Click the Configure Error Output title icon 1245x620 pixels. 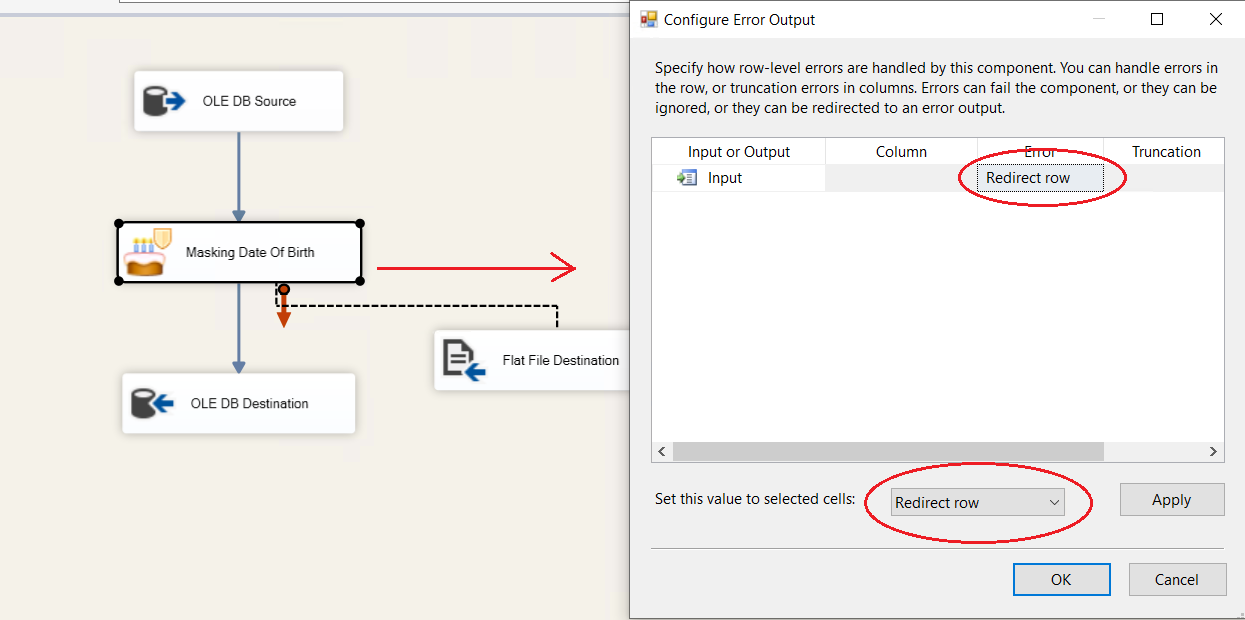tap(649, 19)
